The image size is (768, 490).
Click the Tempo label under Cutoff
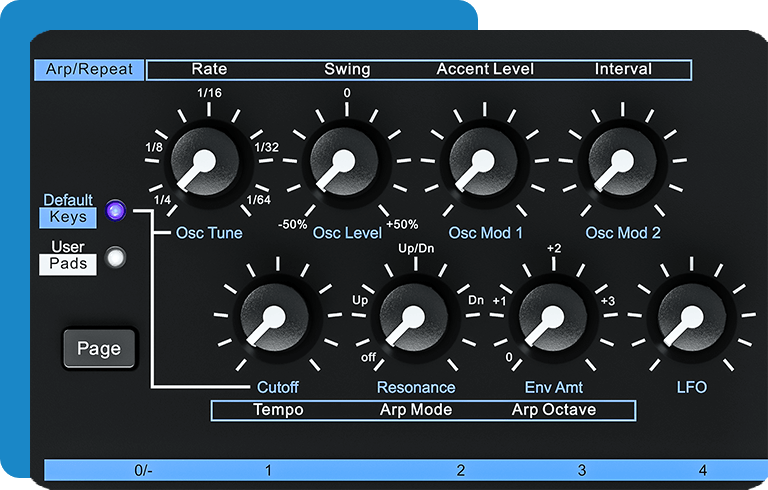coord(278,410)
